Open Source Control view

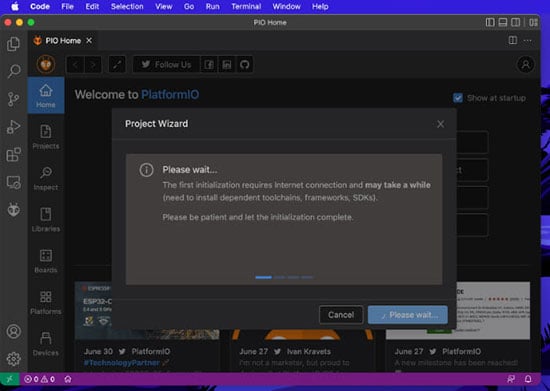tap(14, 99)
